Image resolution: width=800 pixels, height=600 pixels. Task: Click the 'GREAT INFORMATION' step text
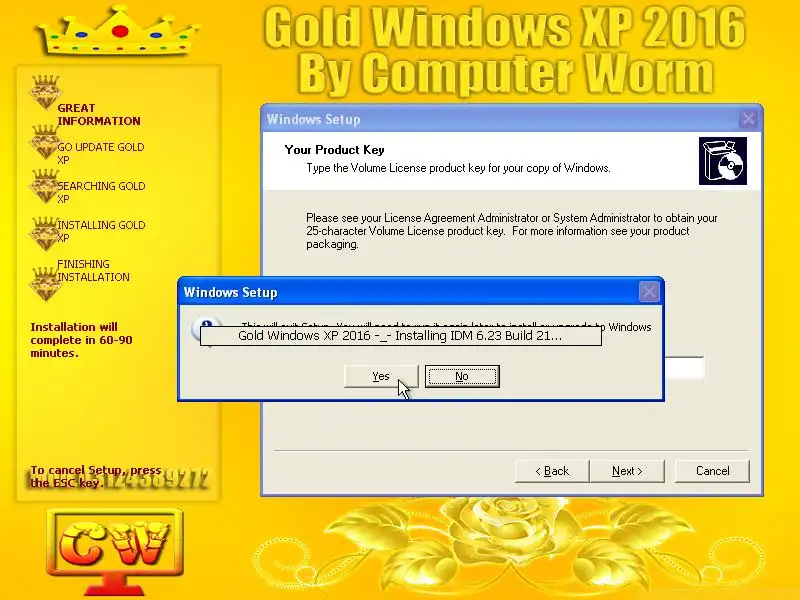point(99,115)
